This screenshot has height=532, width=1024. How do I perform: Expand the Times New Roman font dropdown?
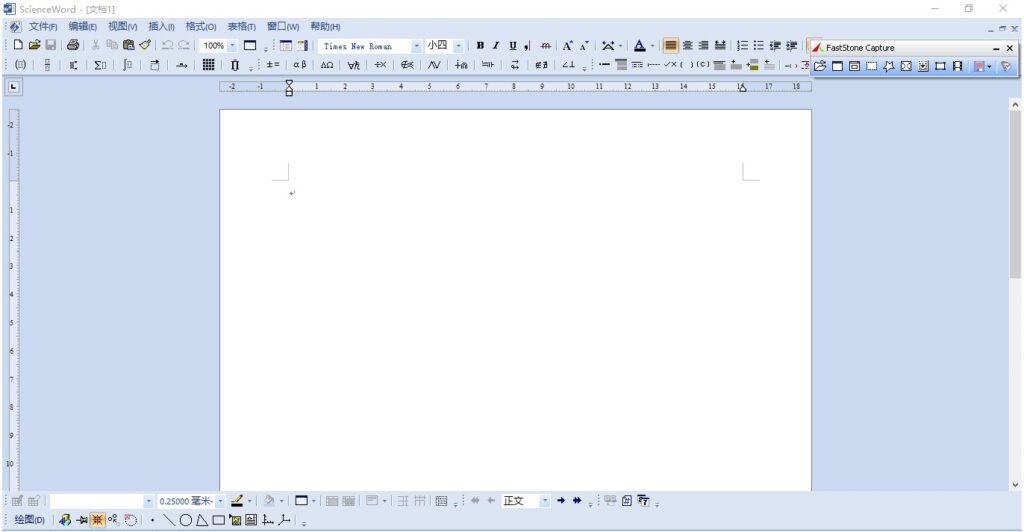point(417,46)
